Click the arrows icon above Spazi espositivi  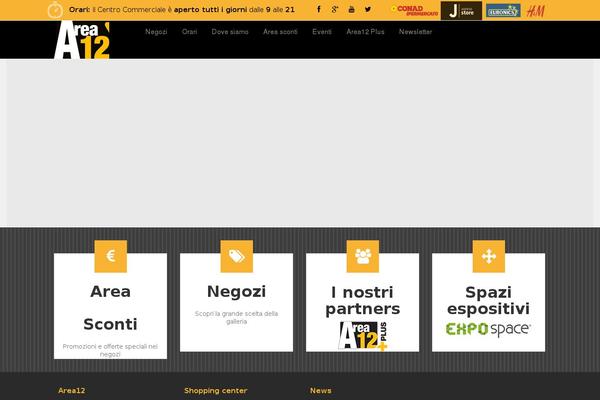pyautogui.click(x=489, y=256)
